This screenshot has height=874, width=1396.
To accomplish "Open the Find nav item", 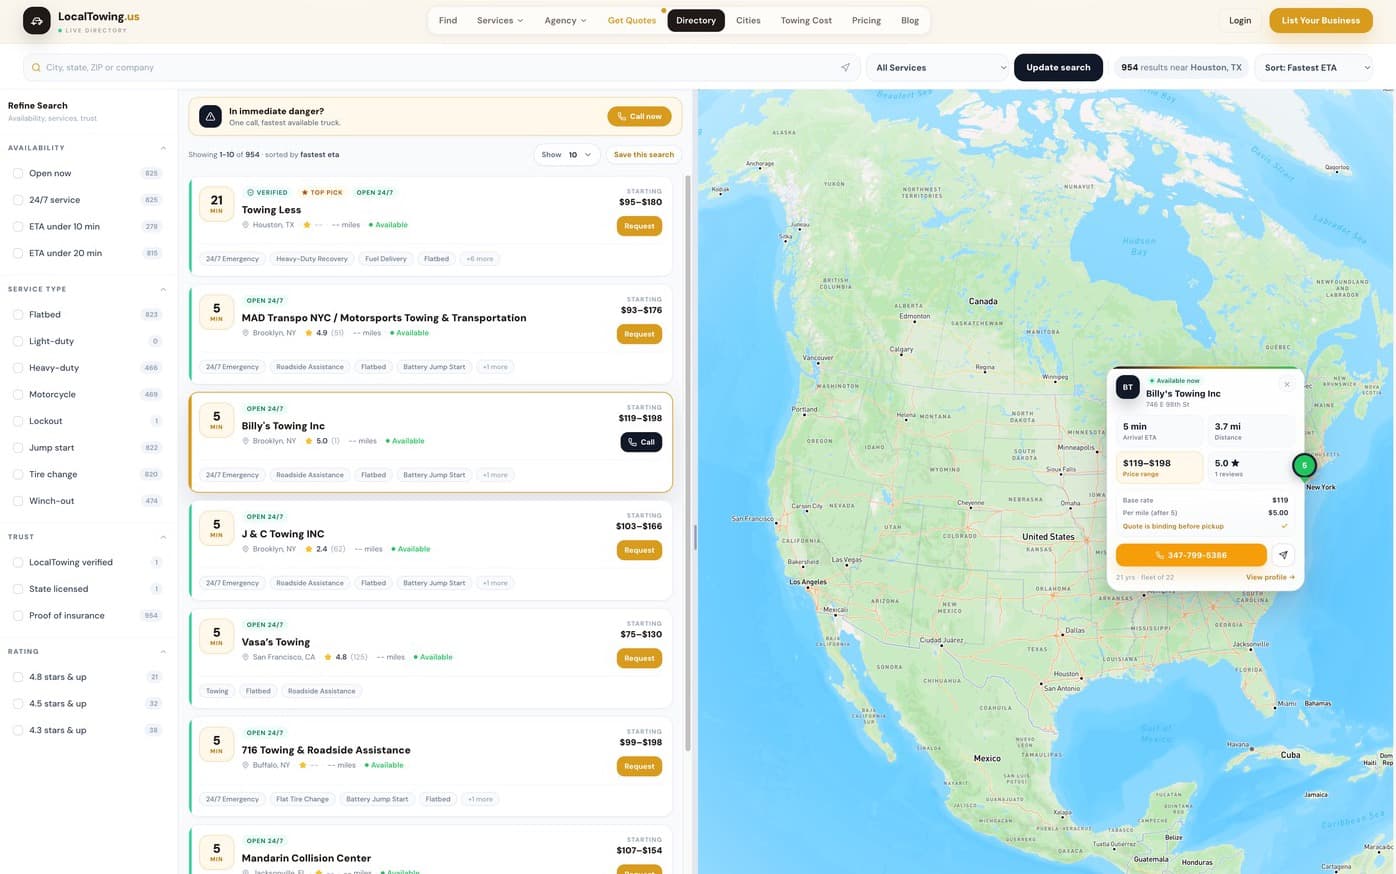I will pos(448,20).
